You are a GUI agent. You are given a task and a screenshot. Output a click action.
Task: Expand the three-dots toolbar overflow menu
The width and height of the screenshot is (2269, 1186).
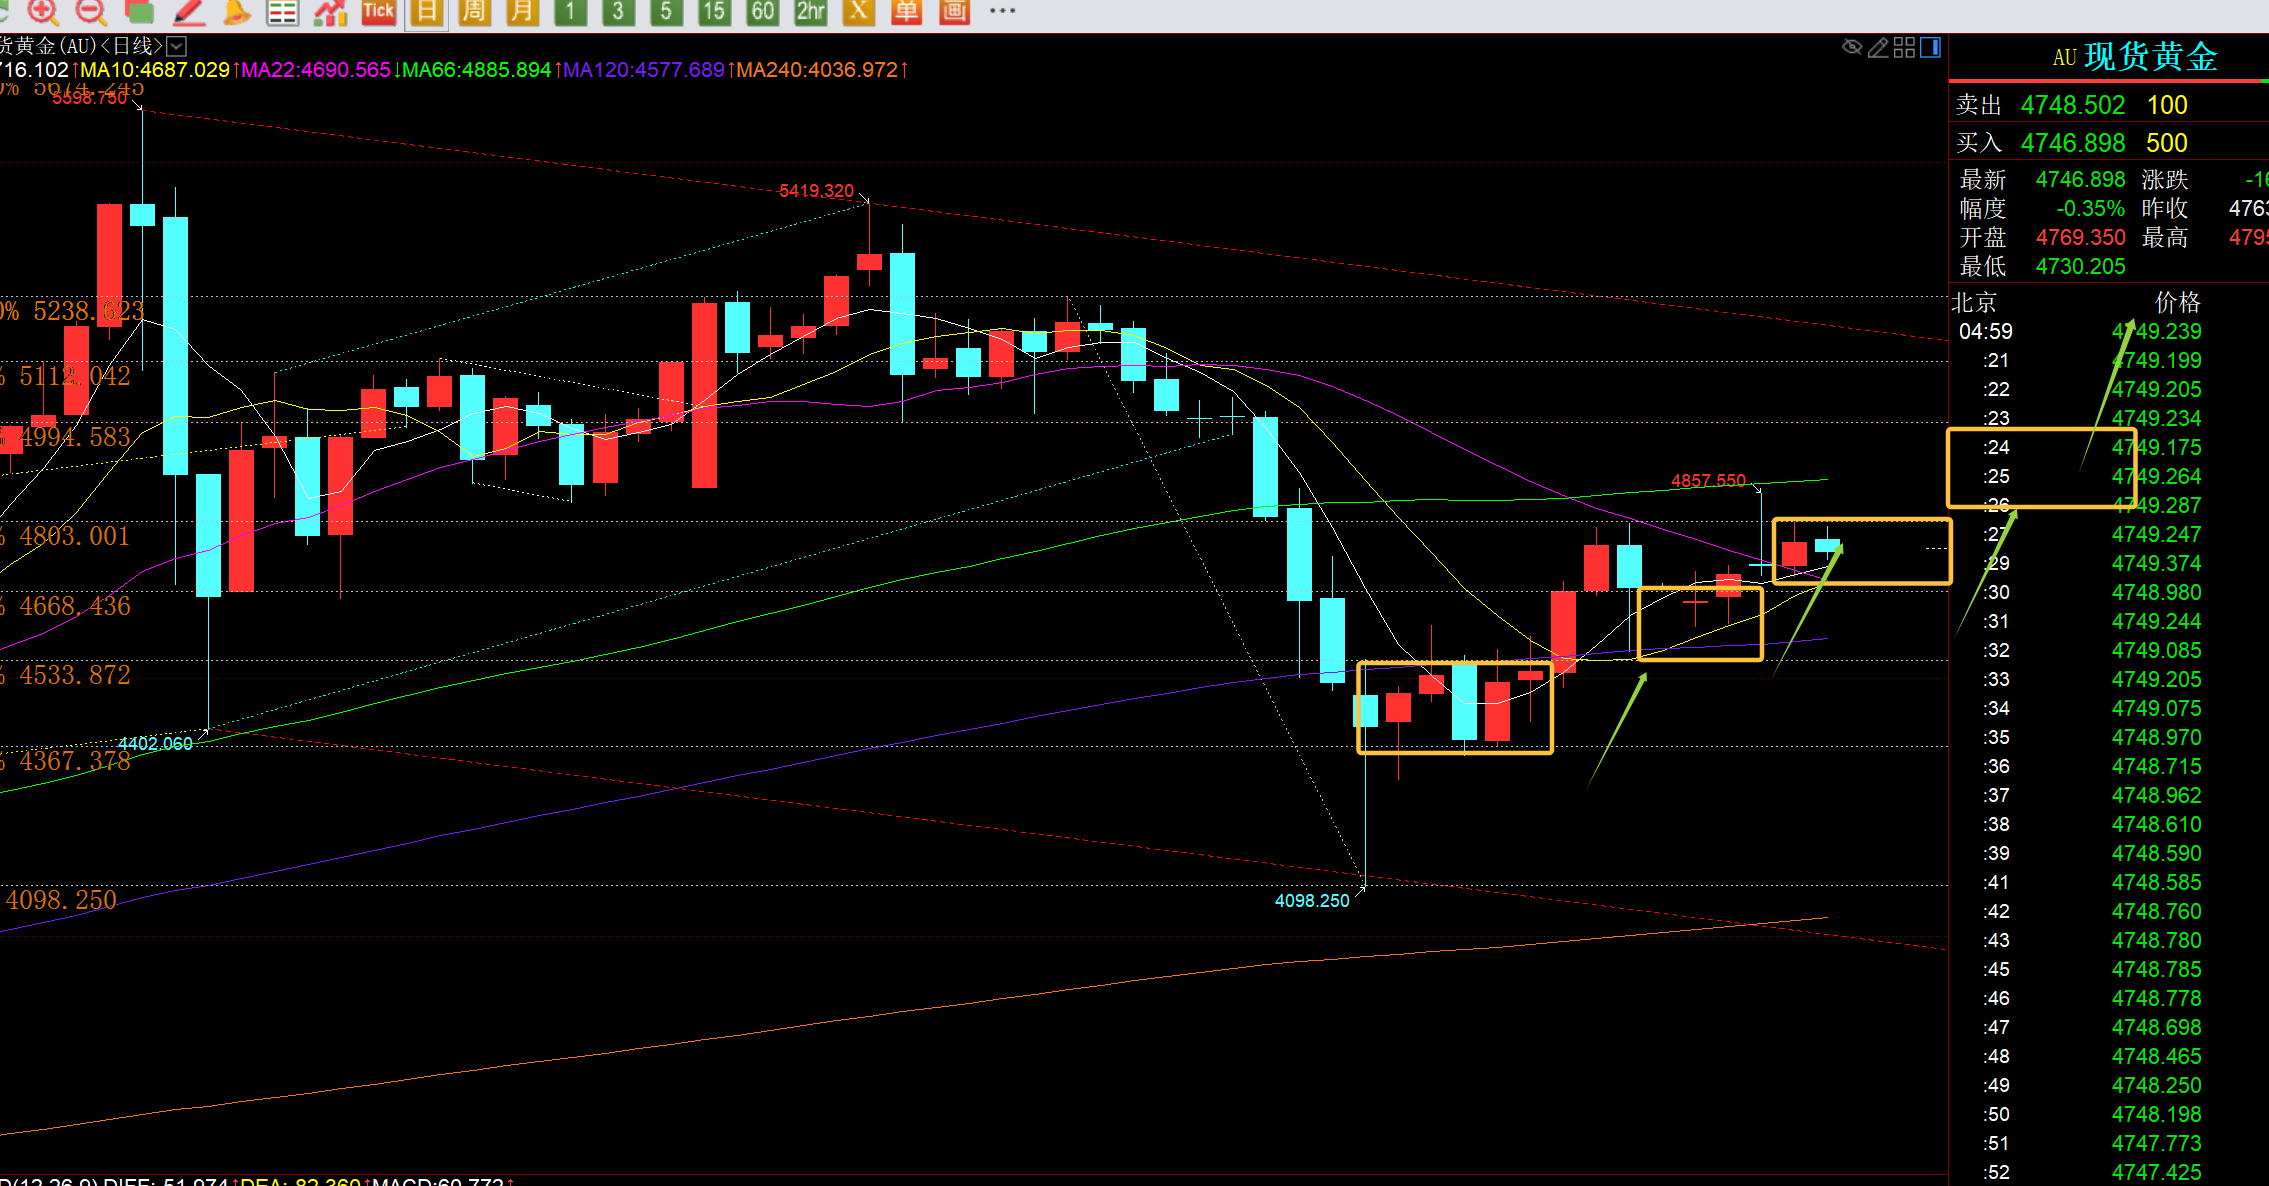[1002, 11]
